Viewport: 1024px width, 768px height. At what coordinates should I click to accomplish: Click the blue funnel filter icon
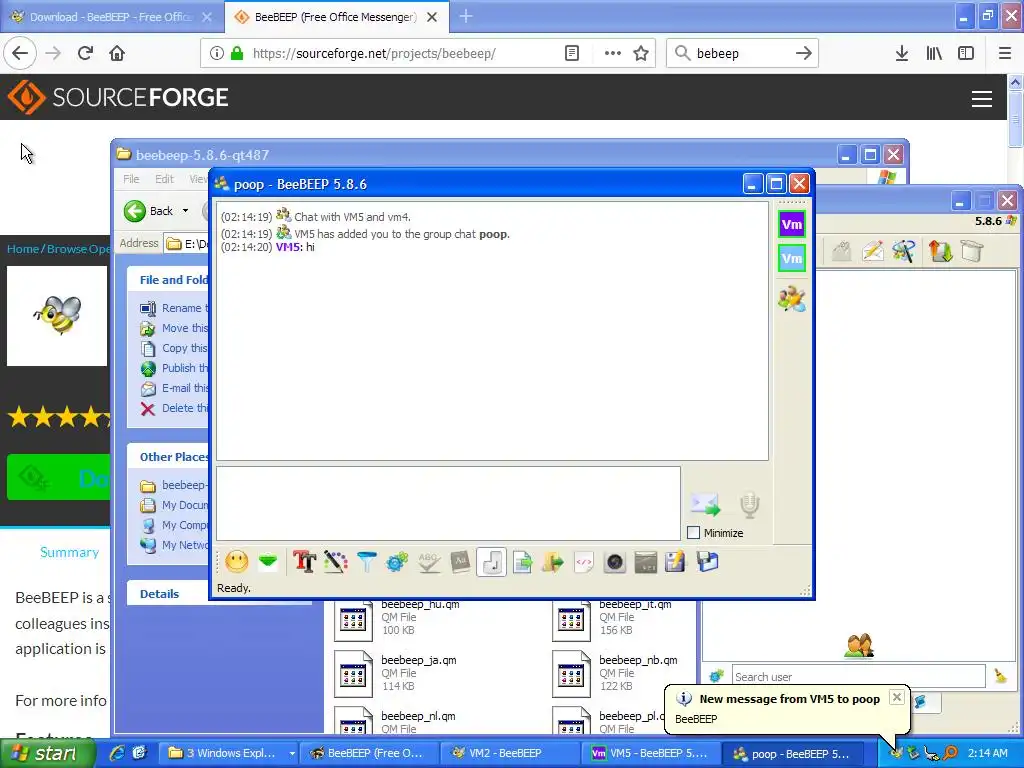pyautogui.click(x=366, y=562)
